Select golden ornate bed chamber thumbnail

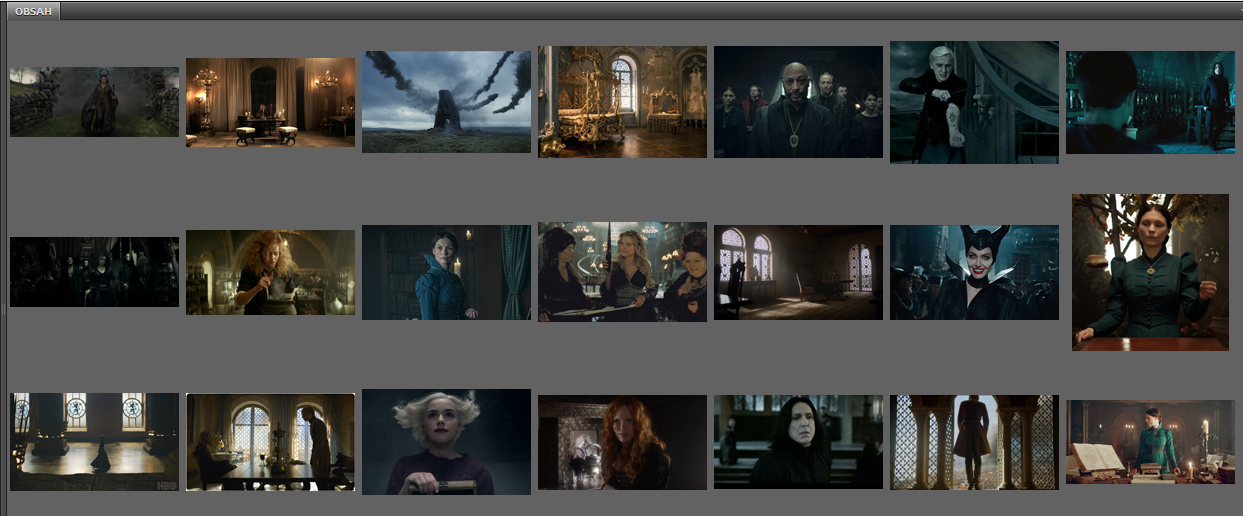point(622,102)
